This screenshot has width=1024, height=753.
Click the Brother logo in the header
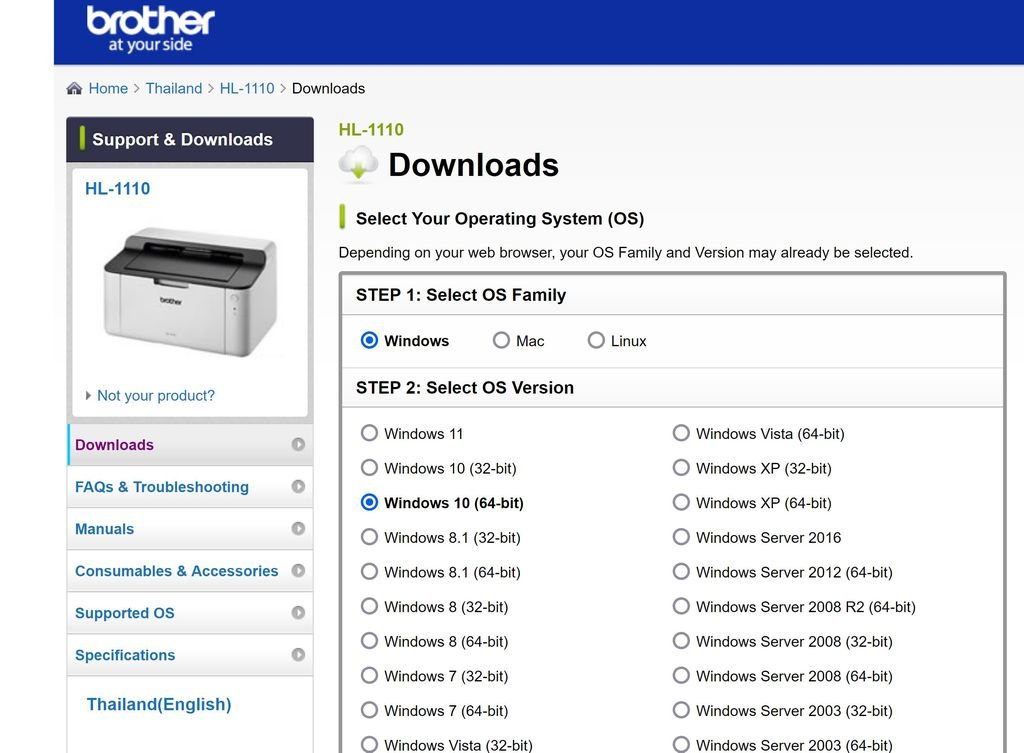150,29
